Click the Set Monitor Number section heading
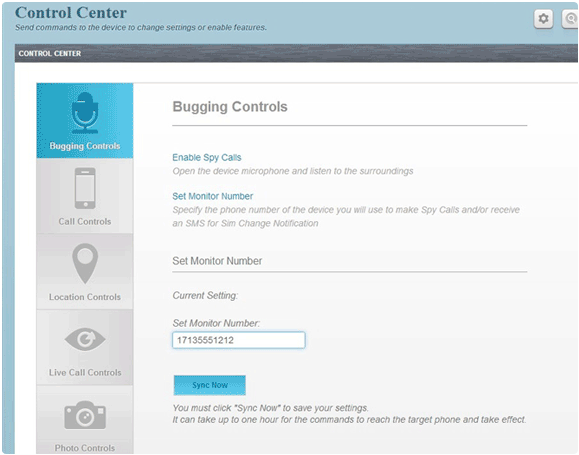579x455 pixels. (x=217, y=261)
